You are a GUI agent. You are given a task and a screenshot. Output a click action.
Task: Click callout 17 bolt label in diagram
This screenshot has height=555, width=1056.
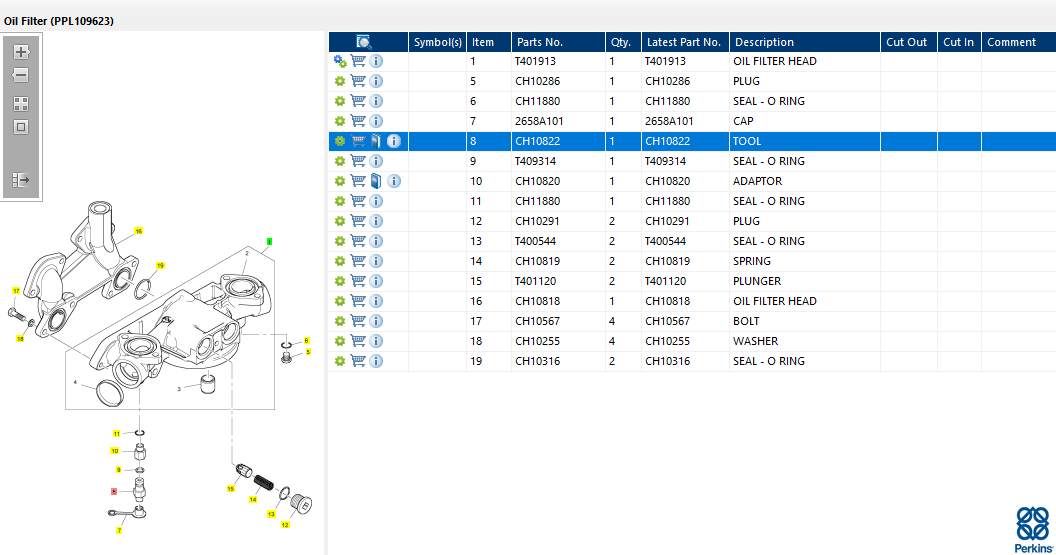(16, 291)
